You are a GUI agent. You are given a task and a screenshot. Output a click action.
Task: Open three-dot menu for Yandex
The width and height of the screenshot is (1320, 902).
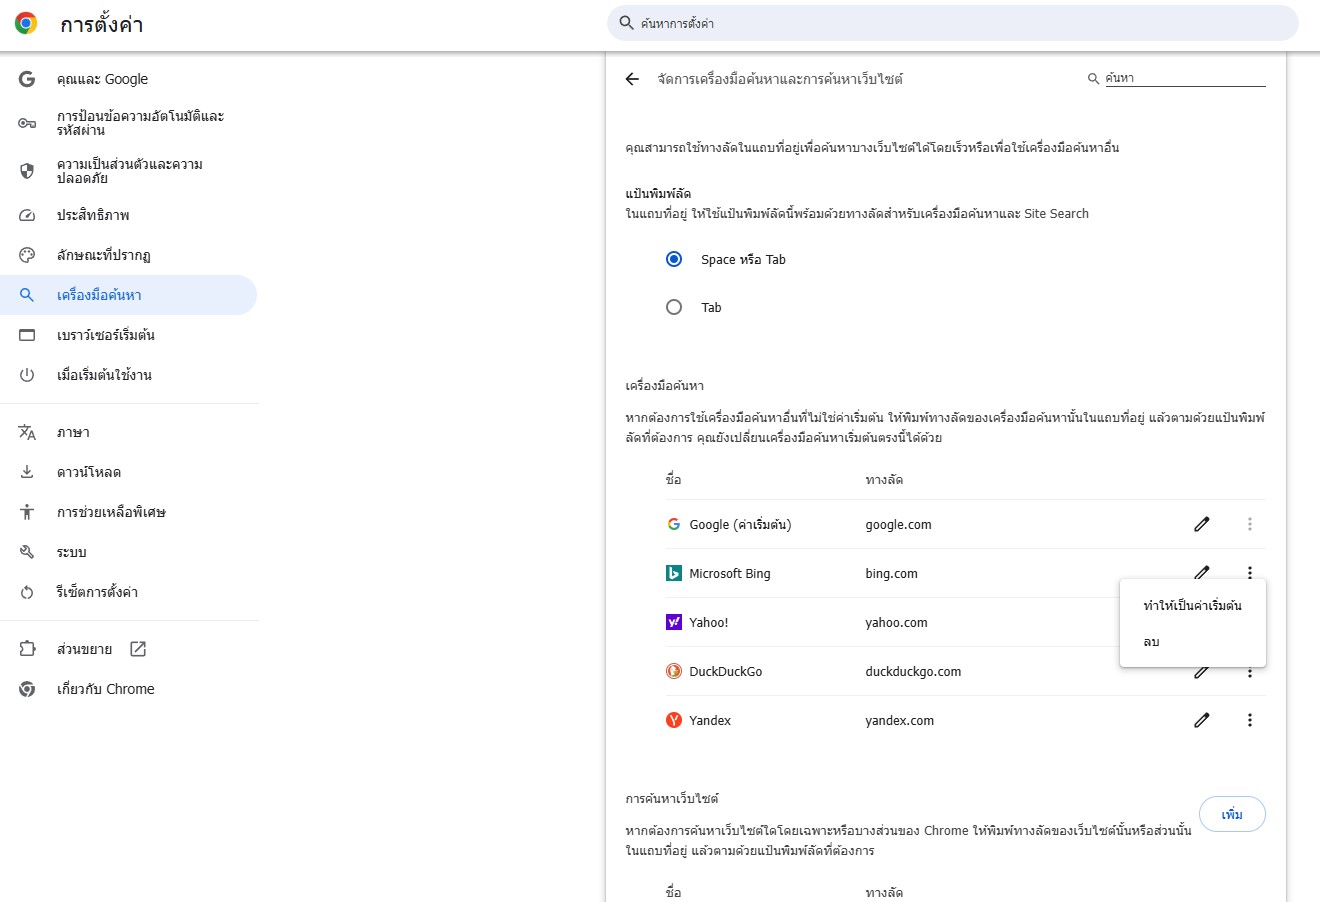(x=1249, y=720)
